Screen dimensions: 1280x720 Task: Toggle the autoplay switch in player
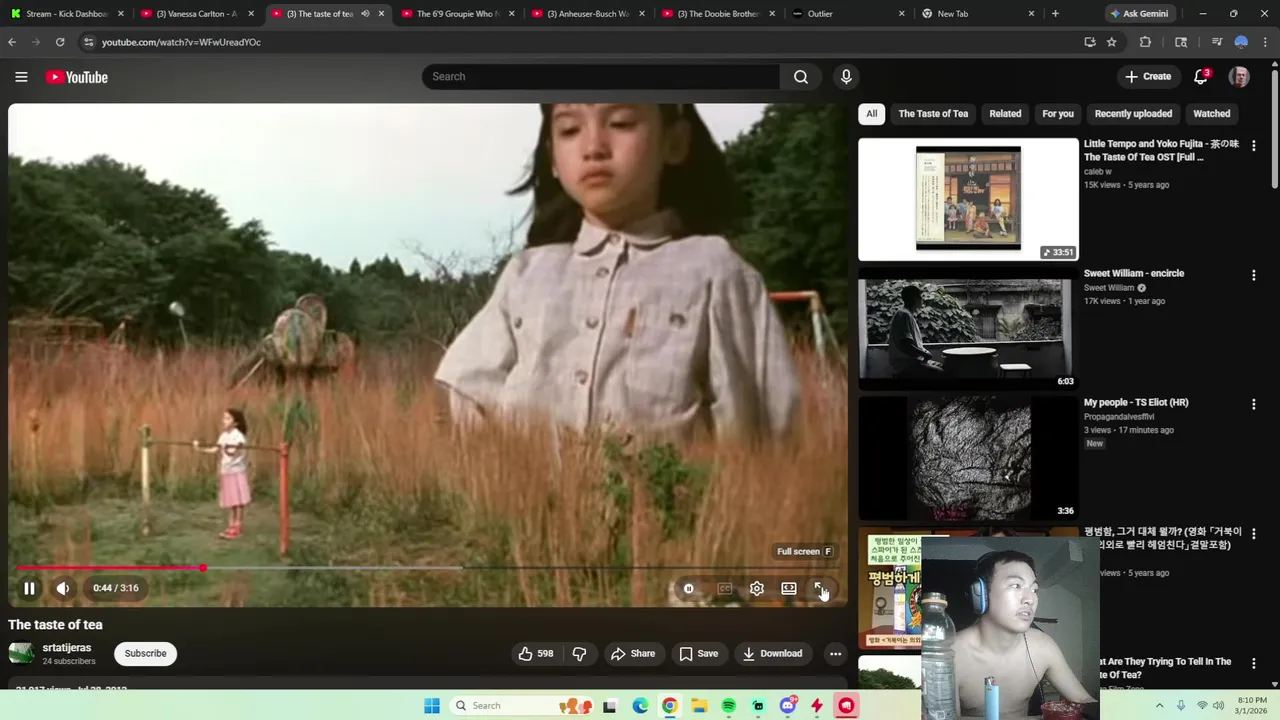point(689,588)
